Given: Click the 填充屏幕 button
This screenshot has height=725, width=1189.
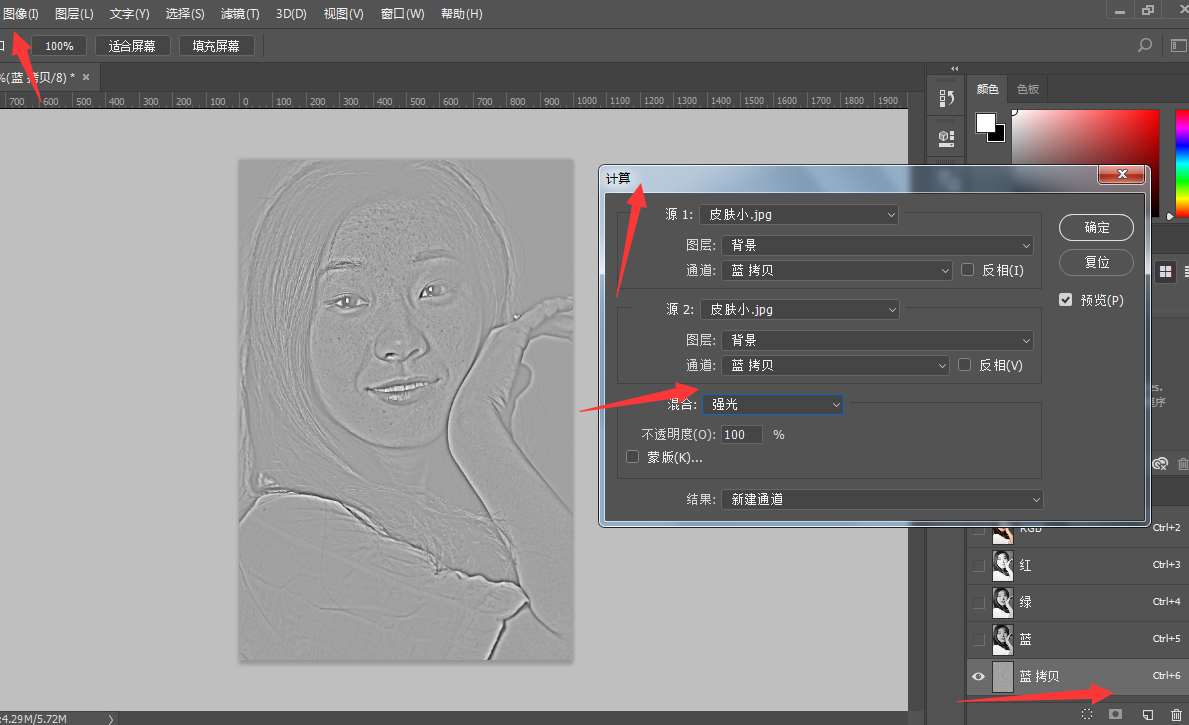Looking at the screenshot, I should 216,46.
